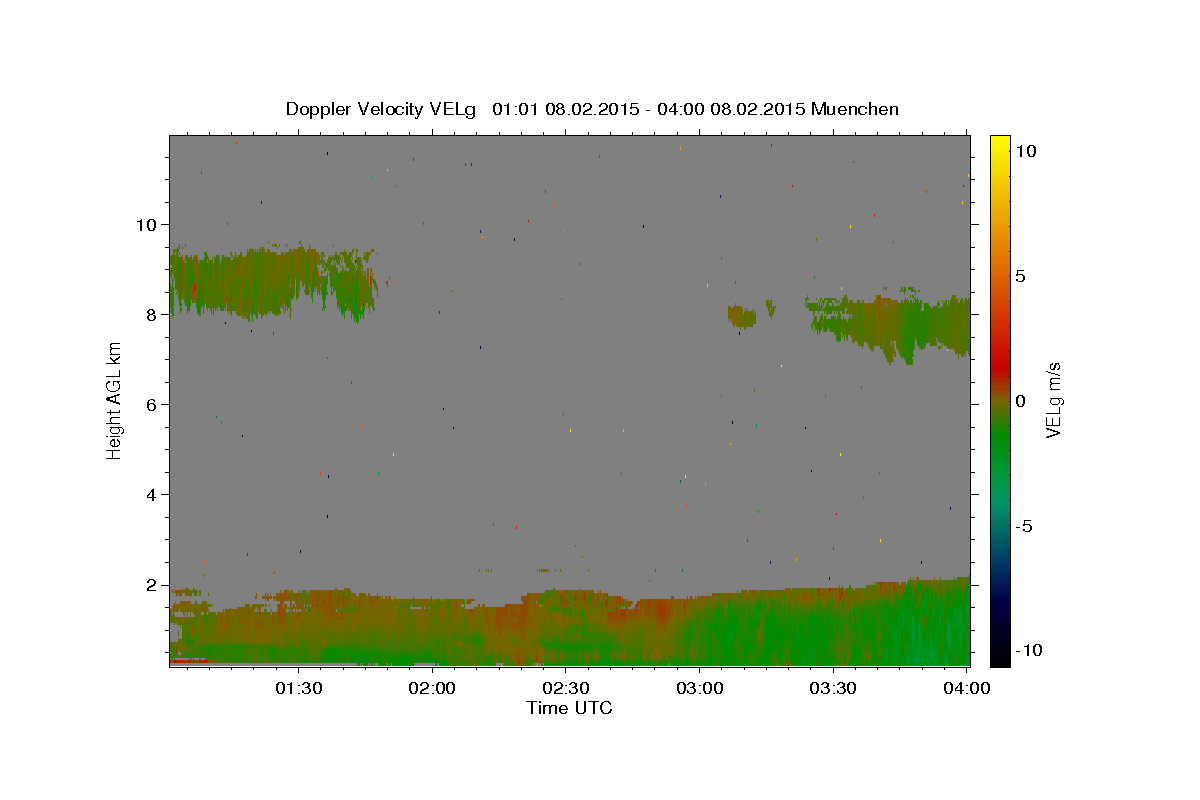
Task: Click the date range '01:01 08.02.2015' in title
Action: (565, 108)
